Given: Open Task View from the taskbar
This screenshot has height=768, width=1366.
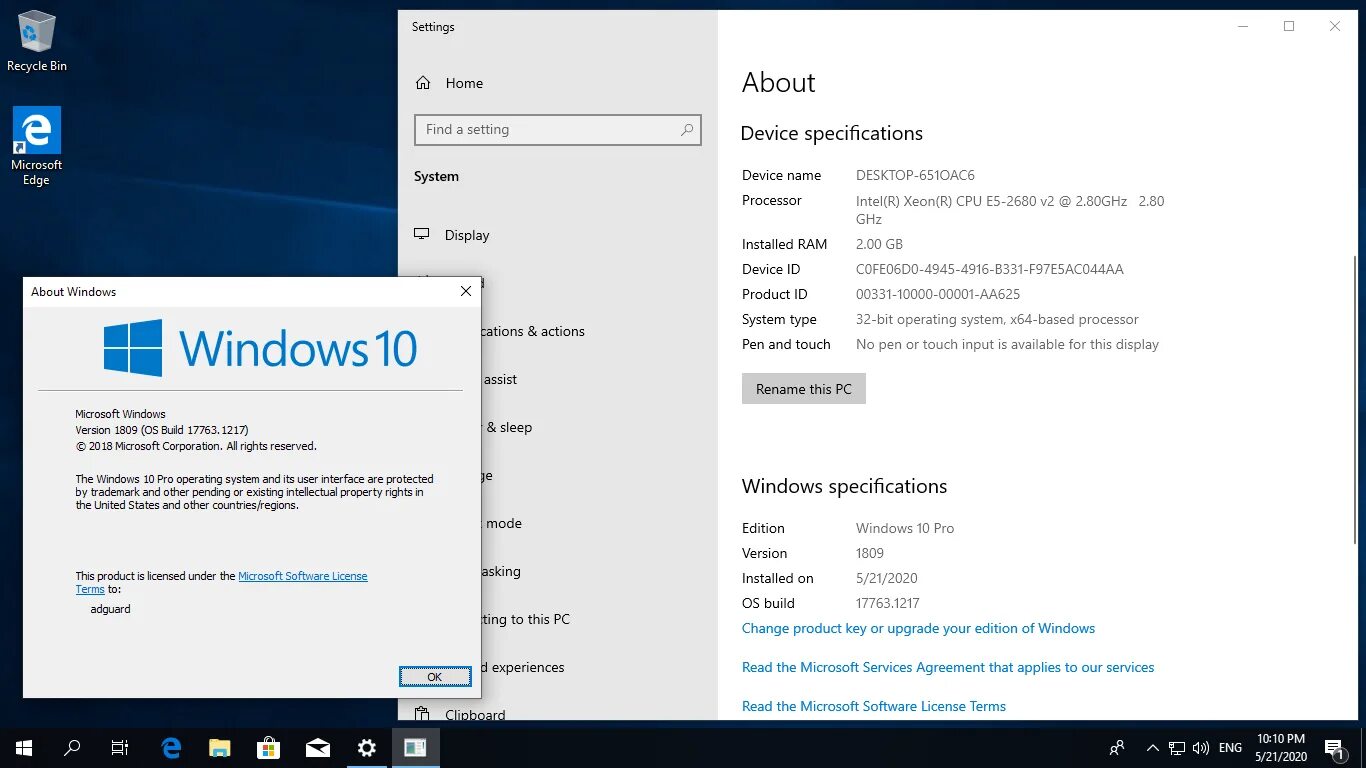Looking at the screenshot, I should tap(120, 747).
